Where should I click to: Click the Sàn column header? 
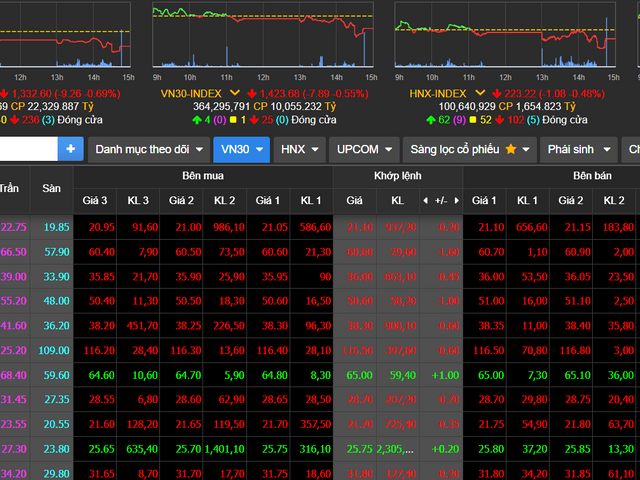tap(51, 188)
